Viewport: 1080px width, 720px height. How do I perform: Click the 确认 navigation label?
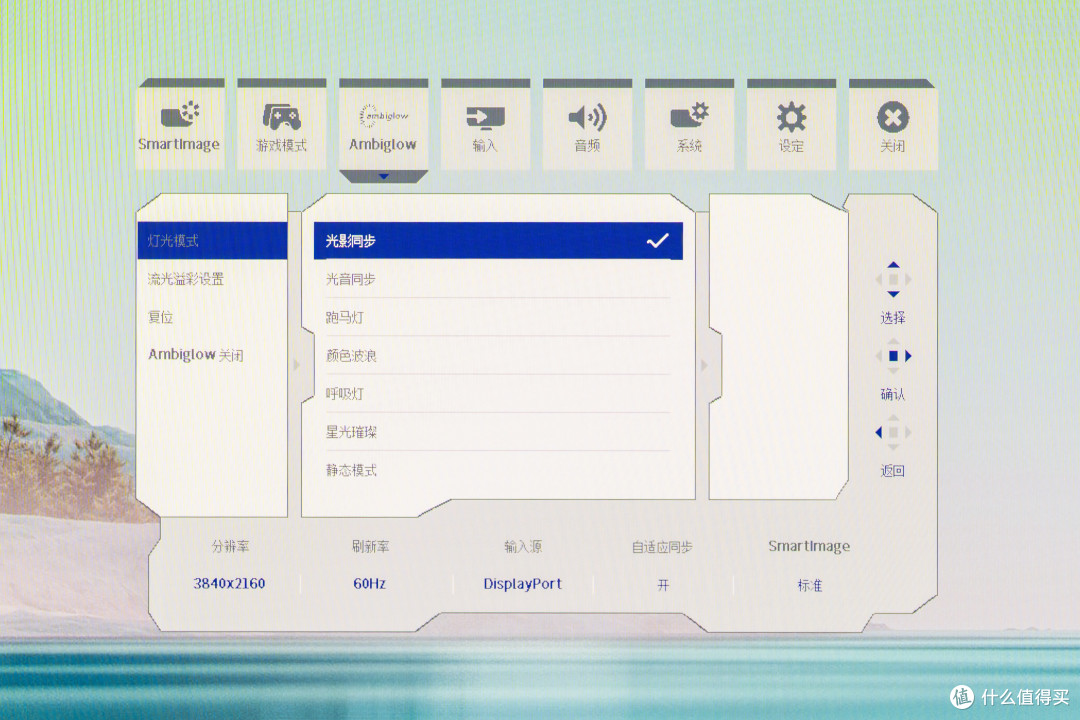(x=893, y=394)
